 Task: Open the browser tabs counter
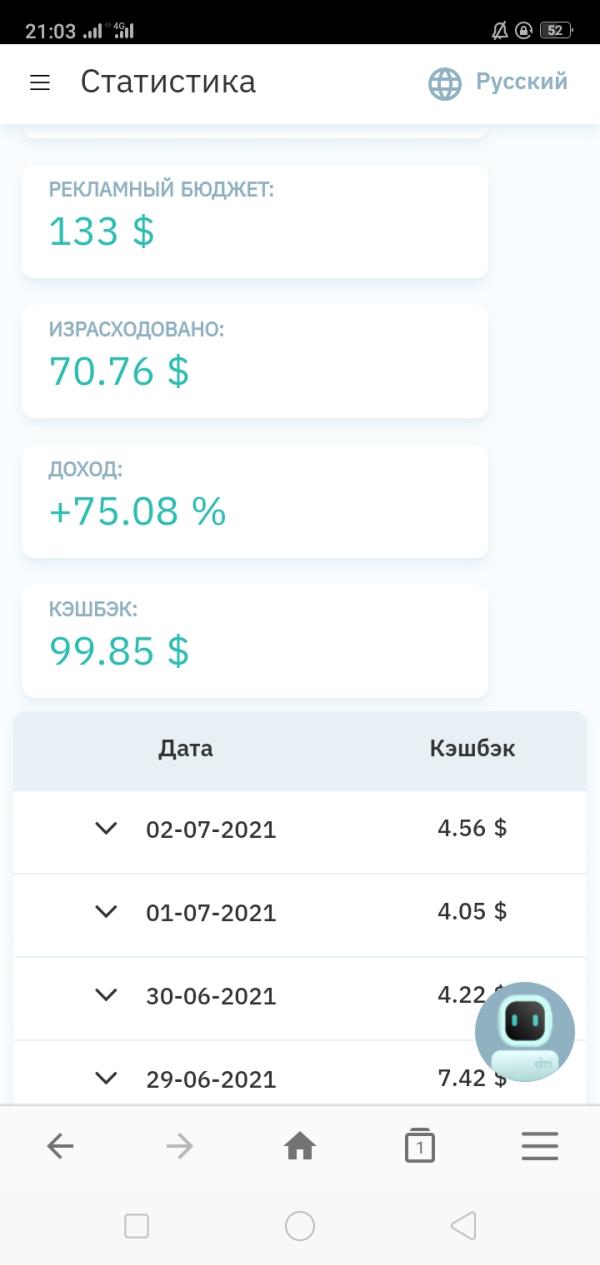420,1146
